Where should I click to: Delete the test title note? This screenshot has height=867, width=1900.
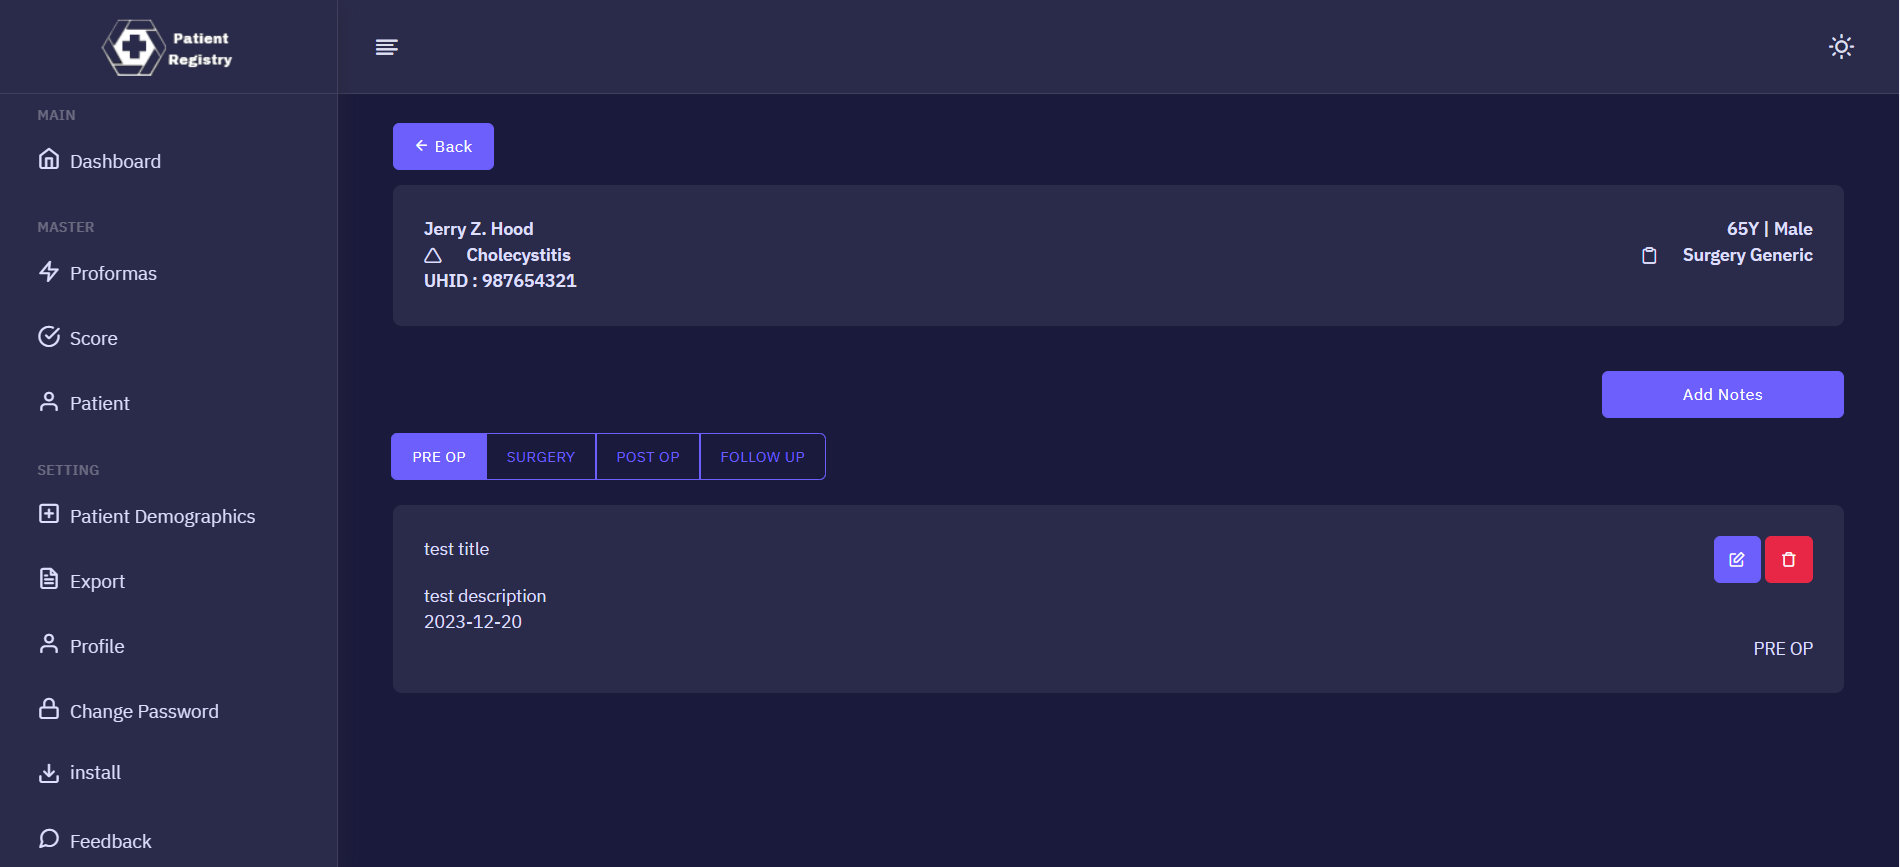1788,560
